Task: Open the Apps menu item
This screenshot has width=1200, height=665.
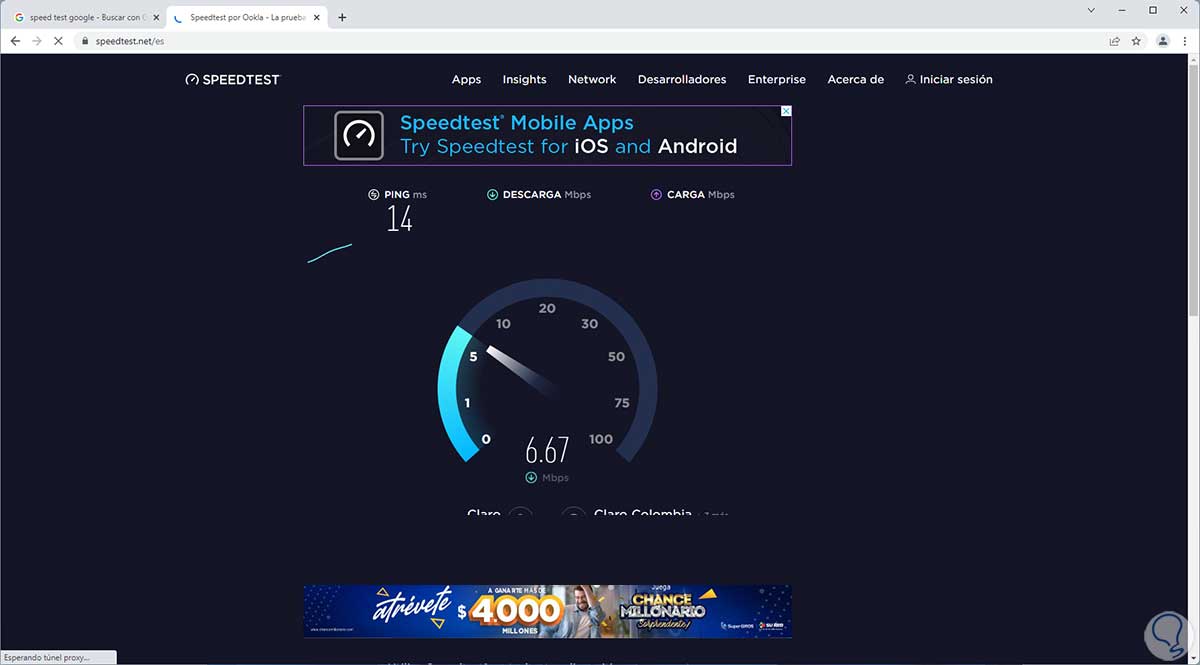Action: pyautogui.click(x=466, y=79)
